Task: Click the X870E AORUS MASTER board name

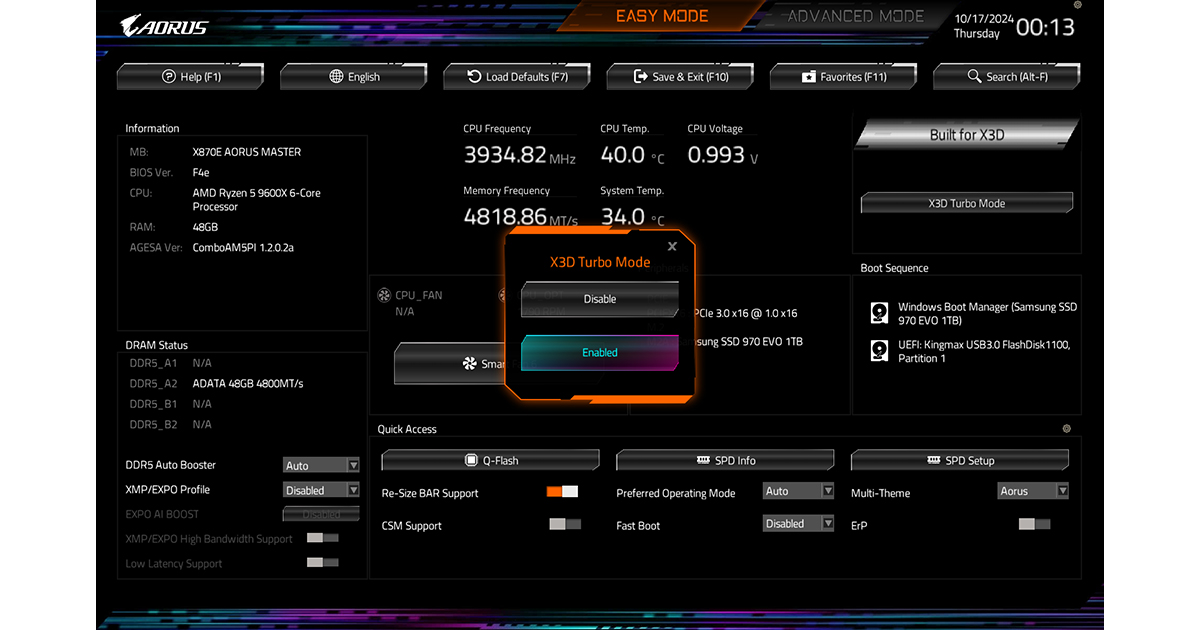Action: 247,152
